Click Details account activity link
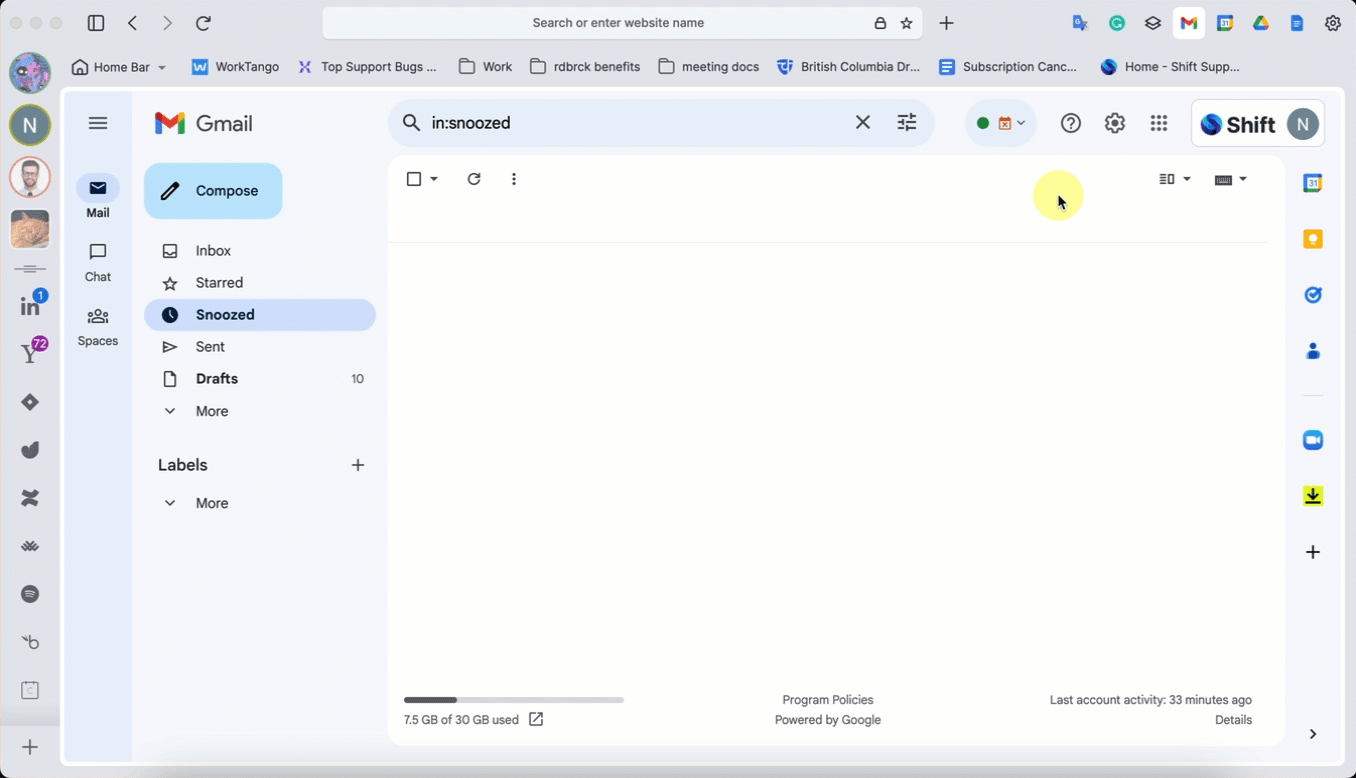Screen dimensions: 1356x778 (x=1233, y=720)
